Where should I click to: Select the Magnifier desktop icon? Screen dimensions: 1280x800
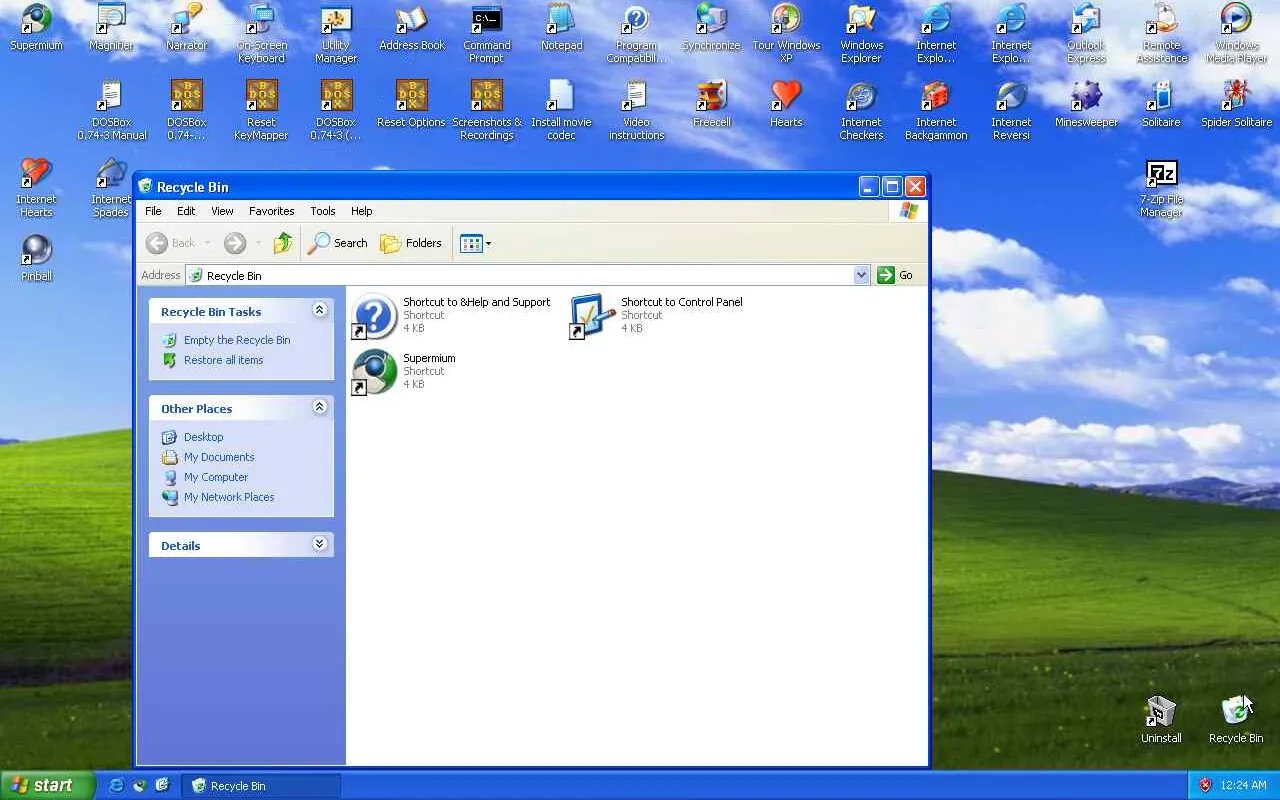click(111, 28)
